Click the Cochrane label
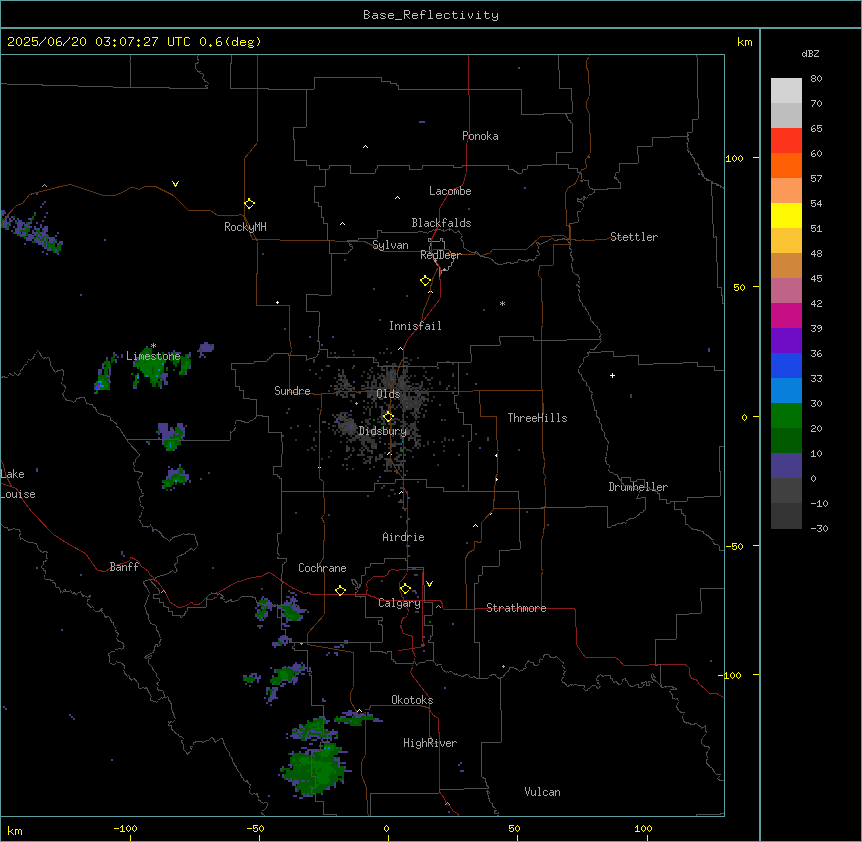This screenshot has height=842, width=862. click(x=322, y=568)
